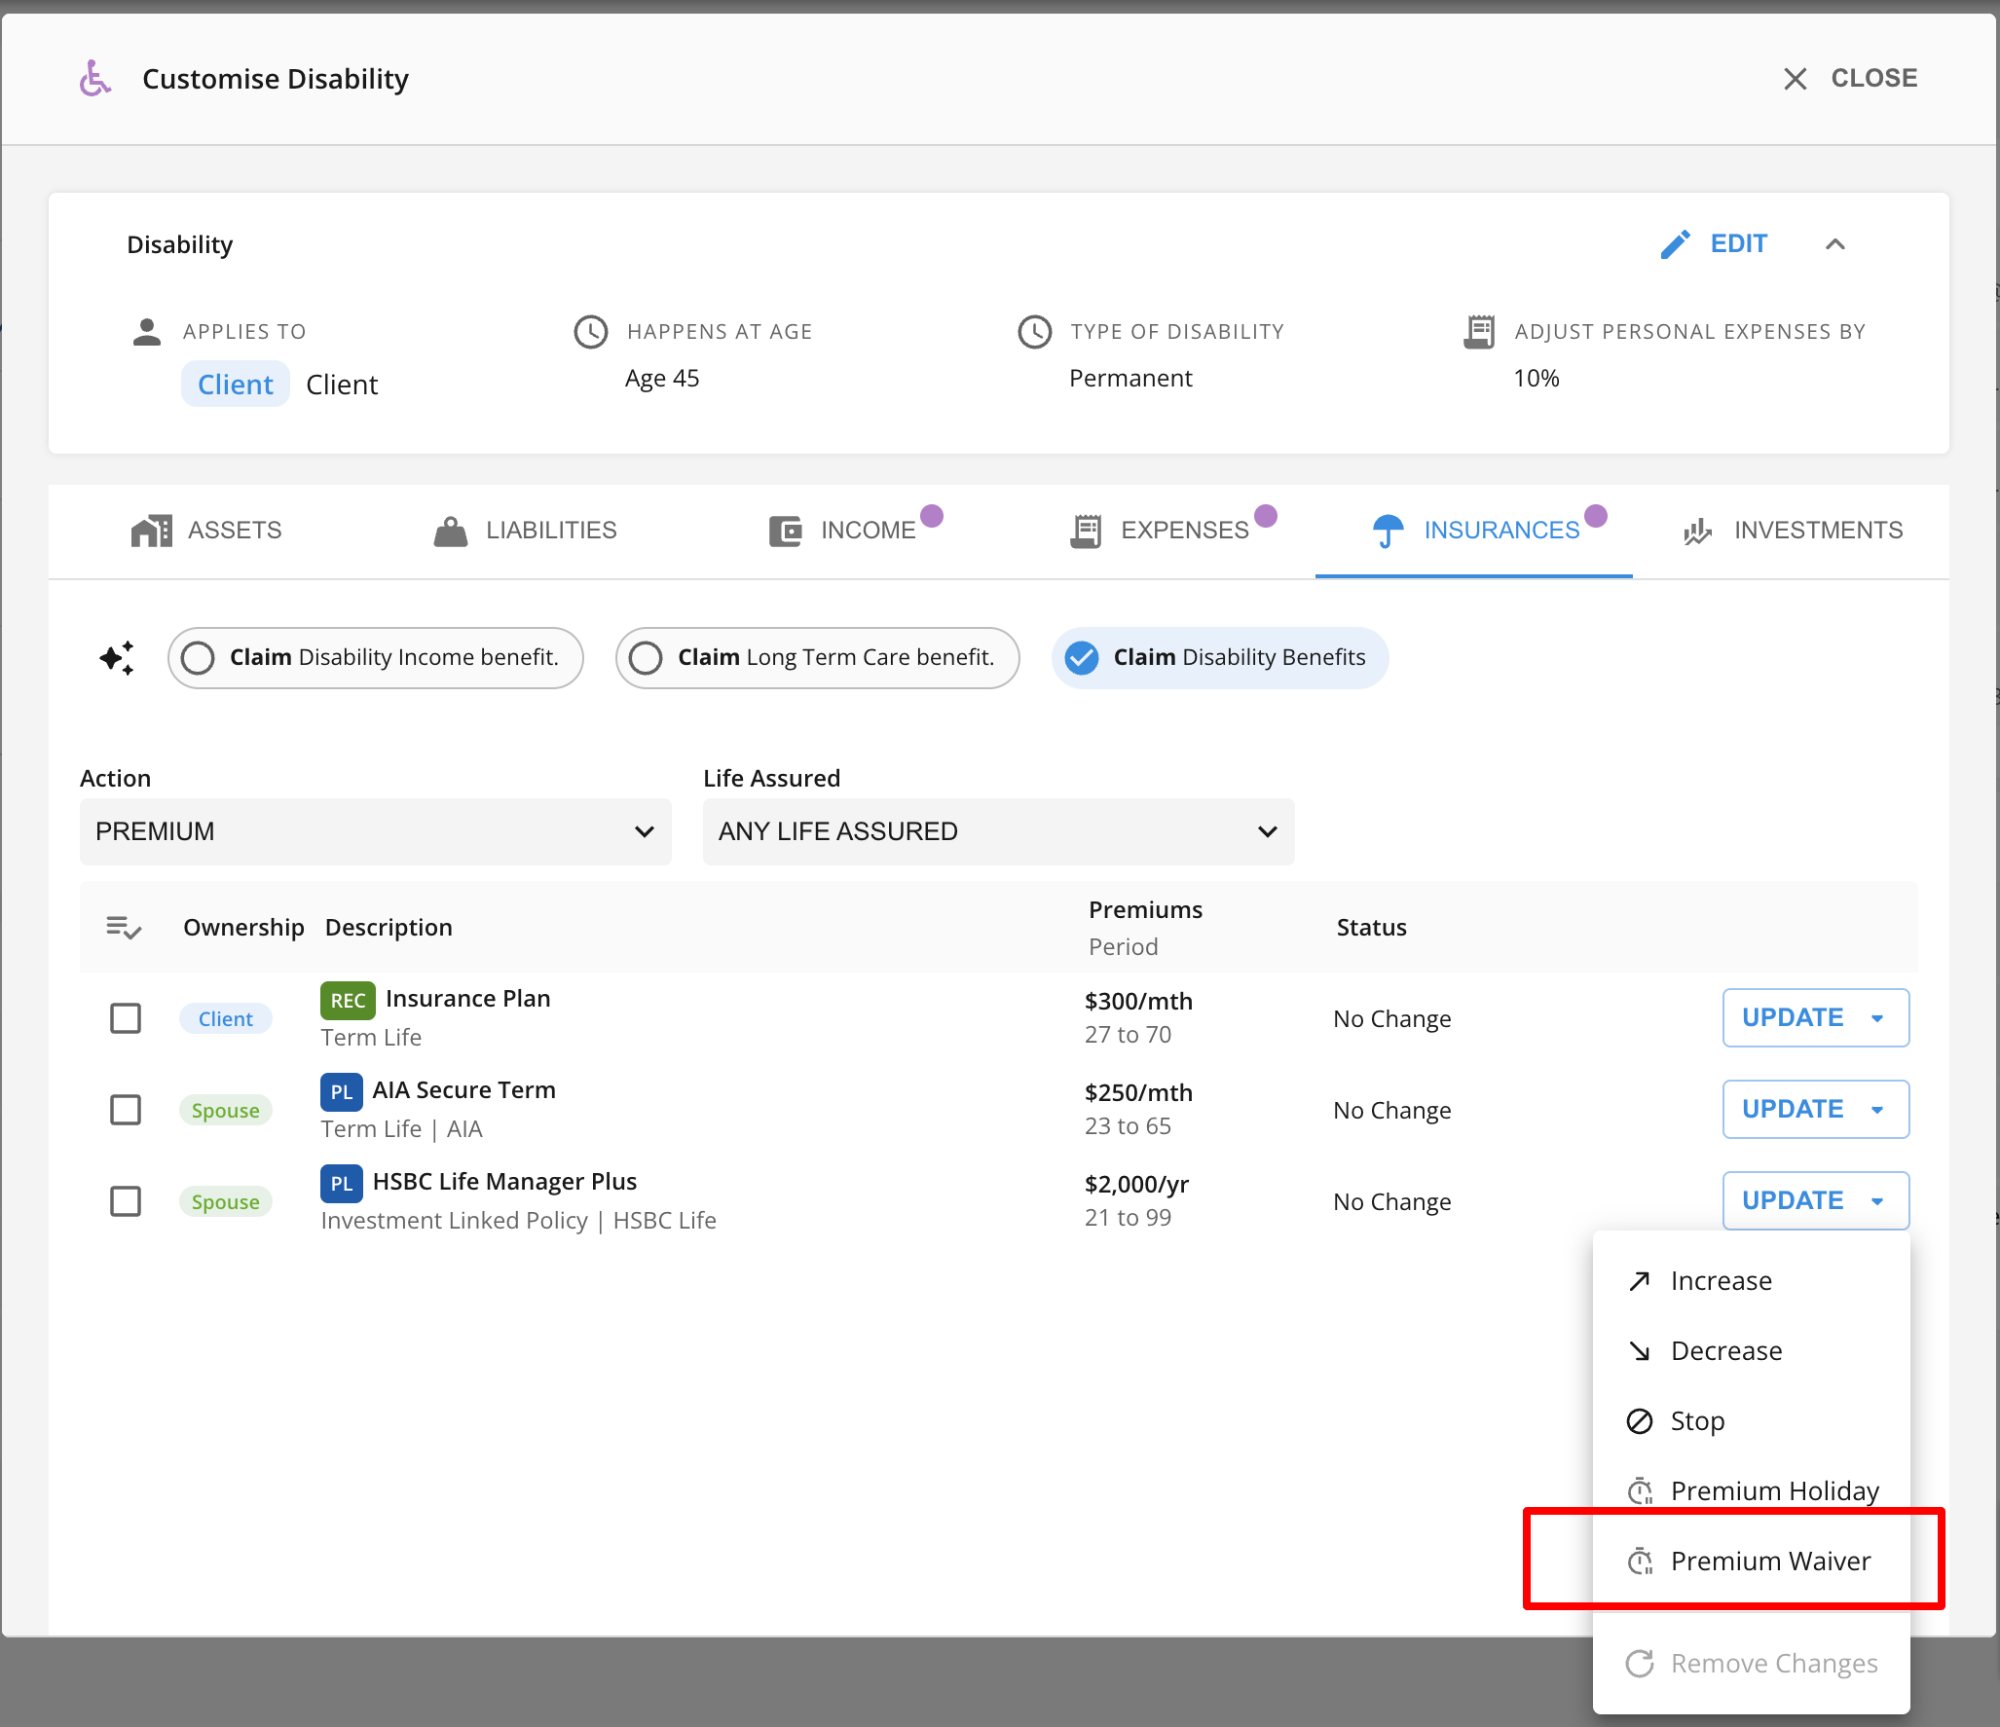Screen dimensions: 2000x1727
Task: Enable Claim Long Term Care benefit option
Action: point(817,658)
